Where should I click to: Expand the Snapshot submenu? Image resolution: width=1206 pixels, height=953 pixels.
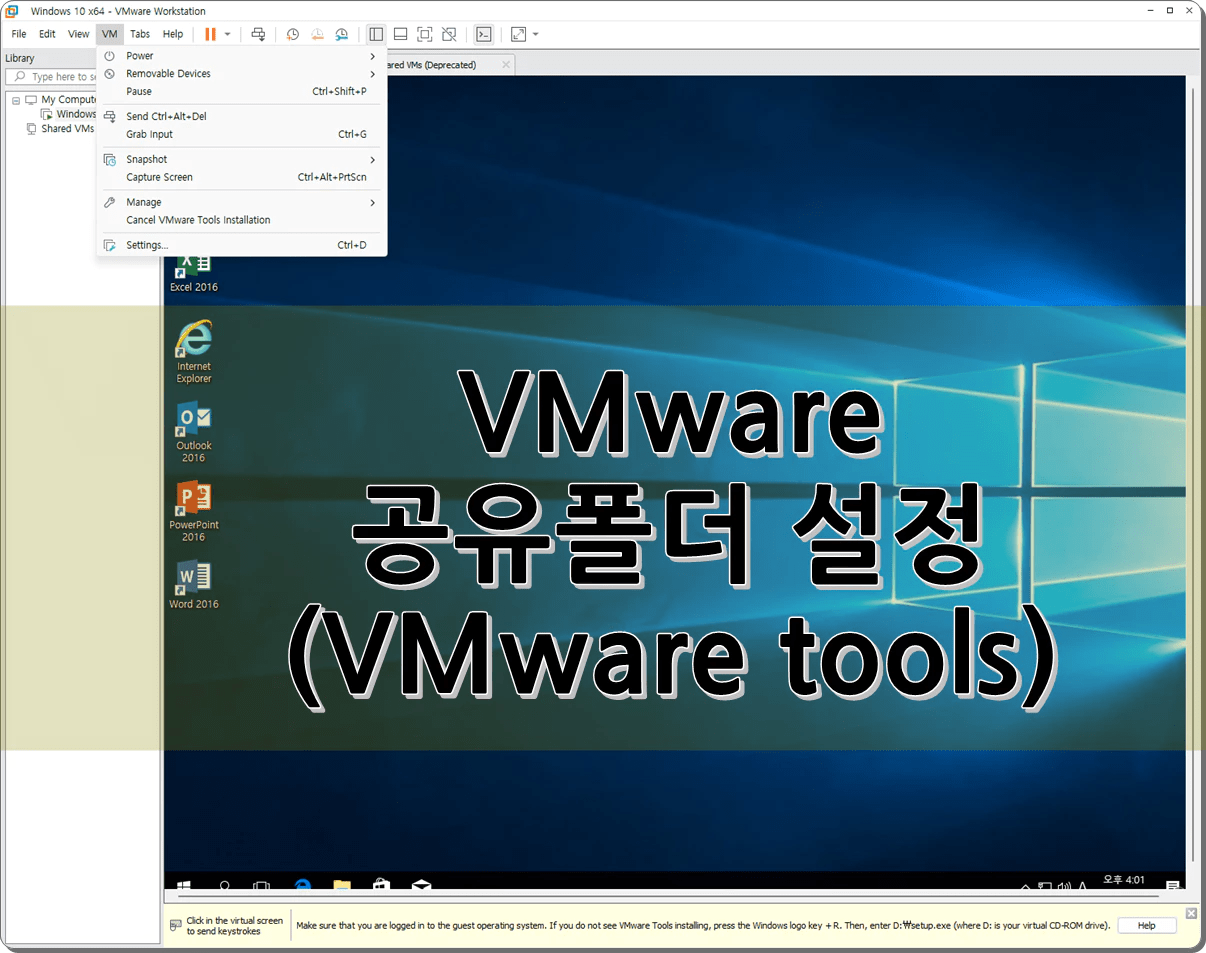click(241, 159)
